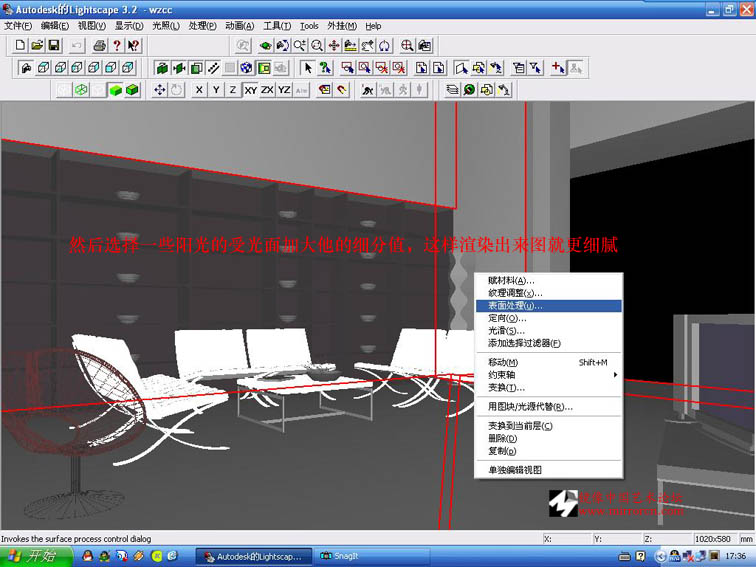Choose 赋材料(A)... from the context menu
The image size is (756, 567).
click(549, 280)
